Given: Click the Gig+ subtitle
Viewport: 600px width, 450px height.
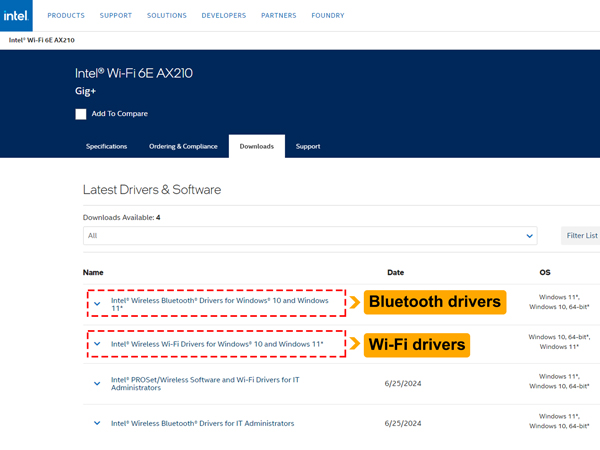Looking at the screenshot, I should pos(85,91).
